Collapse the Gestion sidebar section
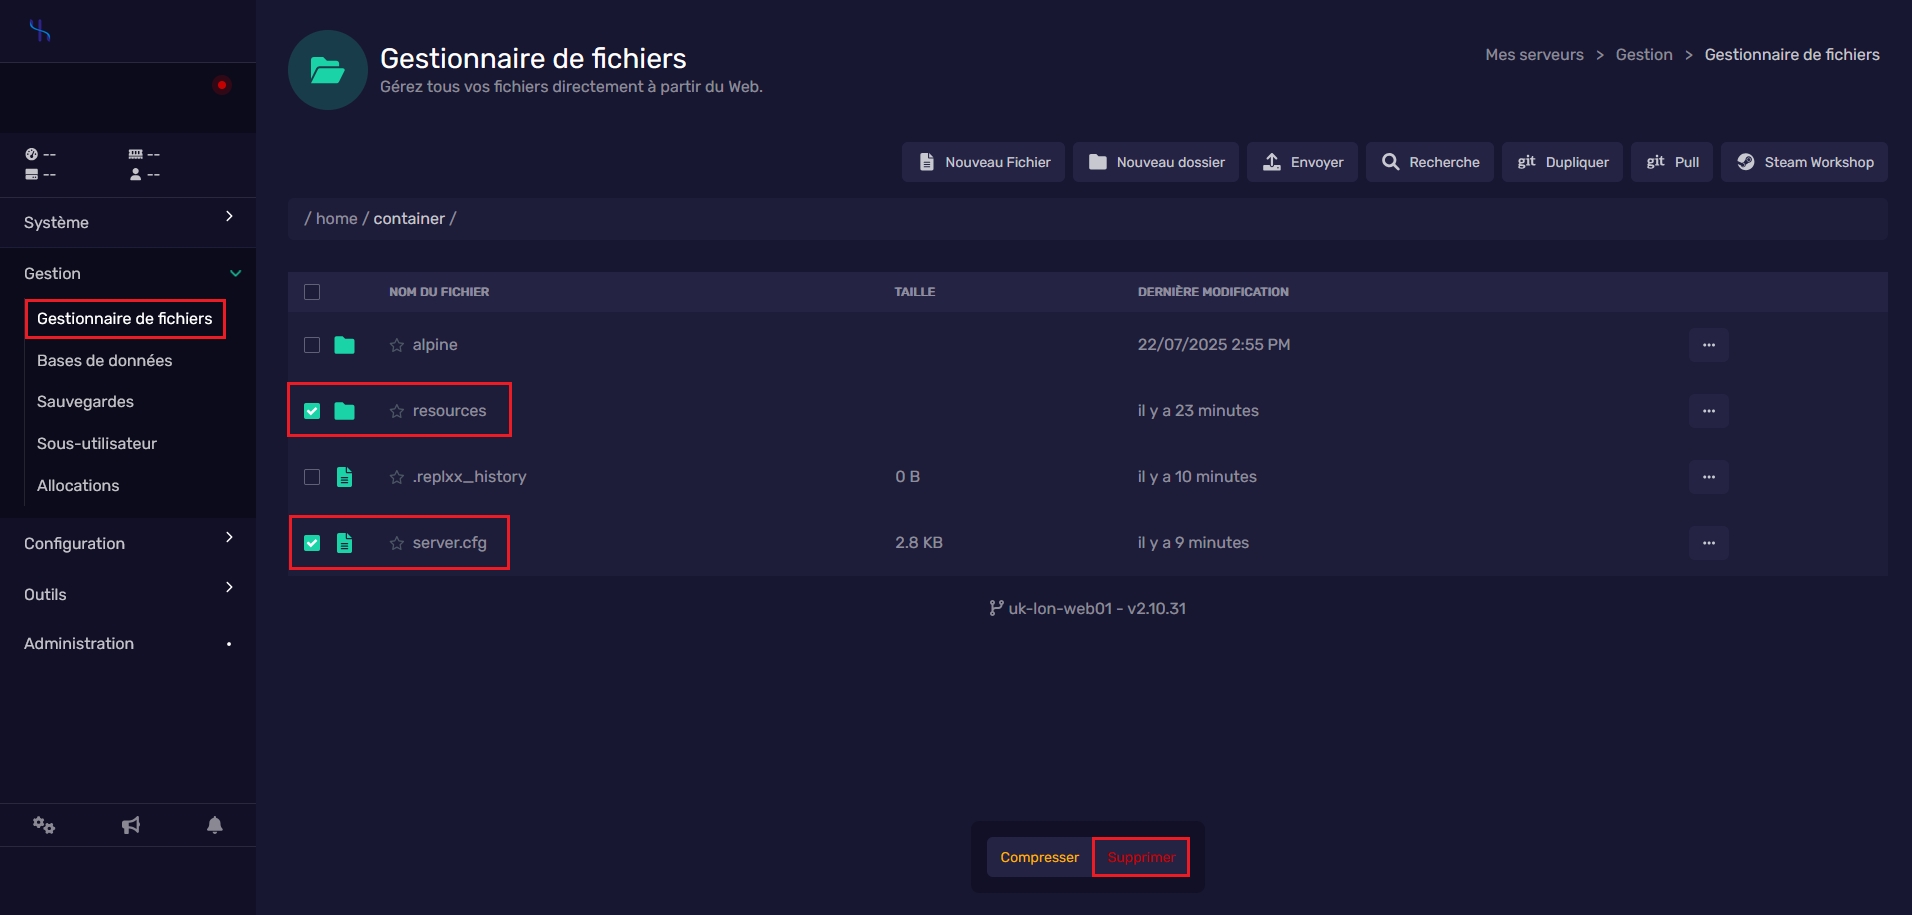 pyautogui.click(x=127, y=273)
